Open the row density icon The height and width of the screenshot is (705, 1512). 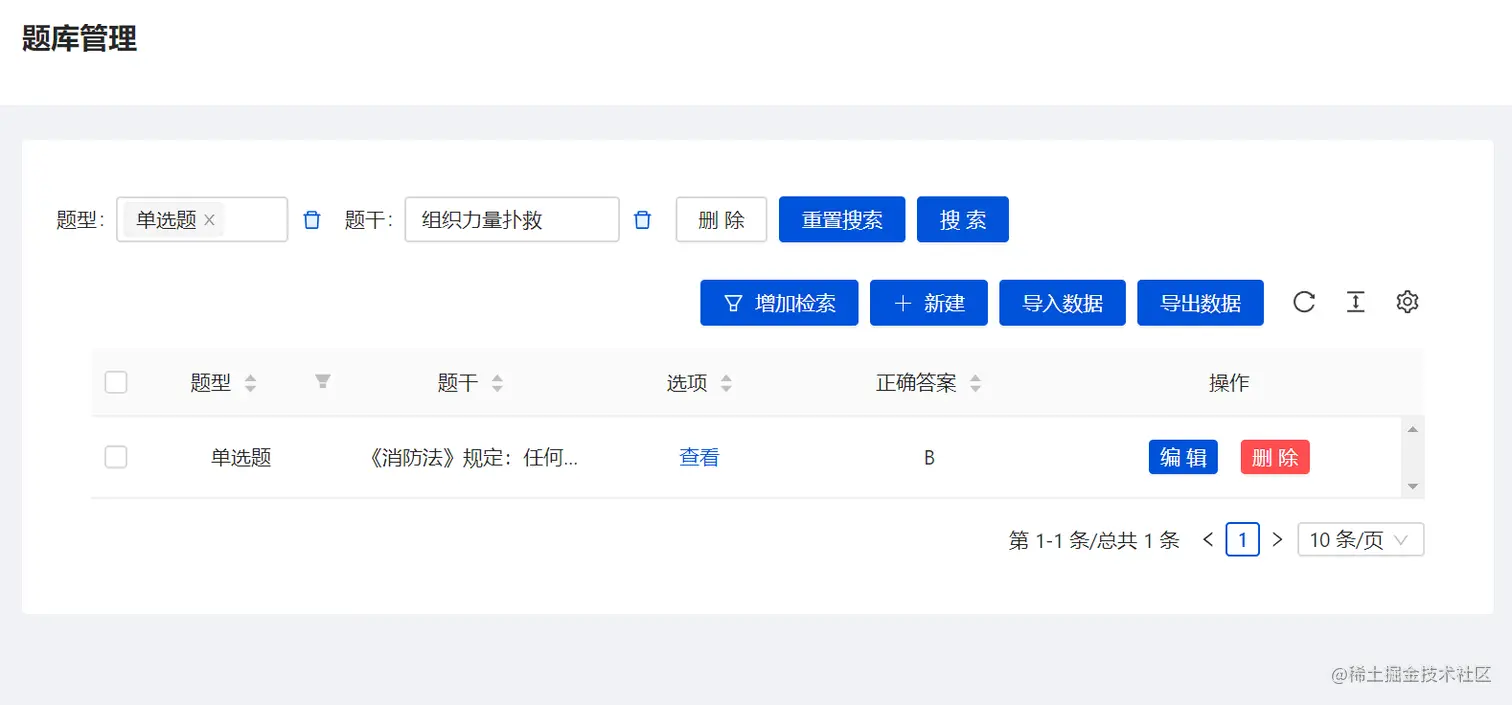[x=1356, y=302]
